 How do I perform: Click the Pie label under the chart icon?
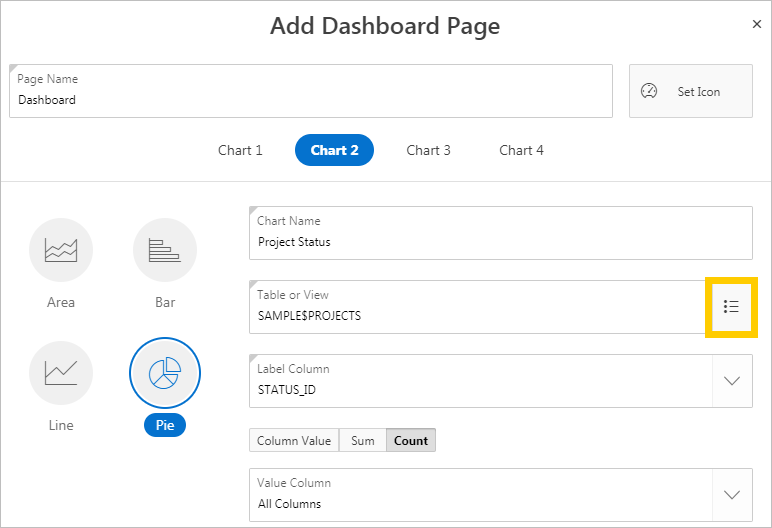pos(165,425)
